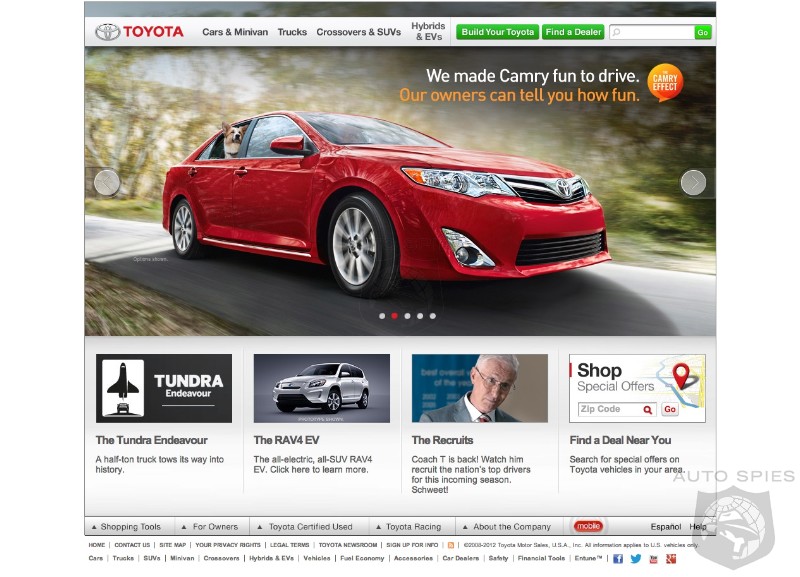Click the red Camry hero image
Screen dimensions: 800x577
[386, 204]
